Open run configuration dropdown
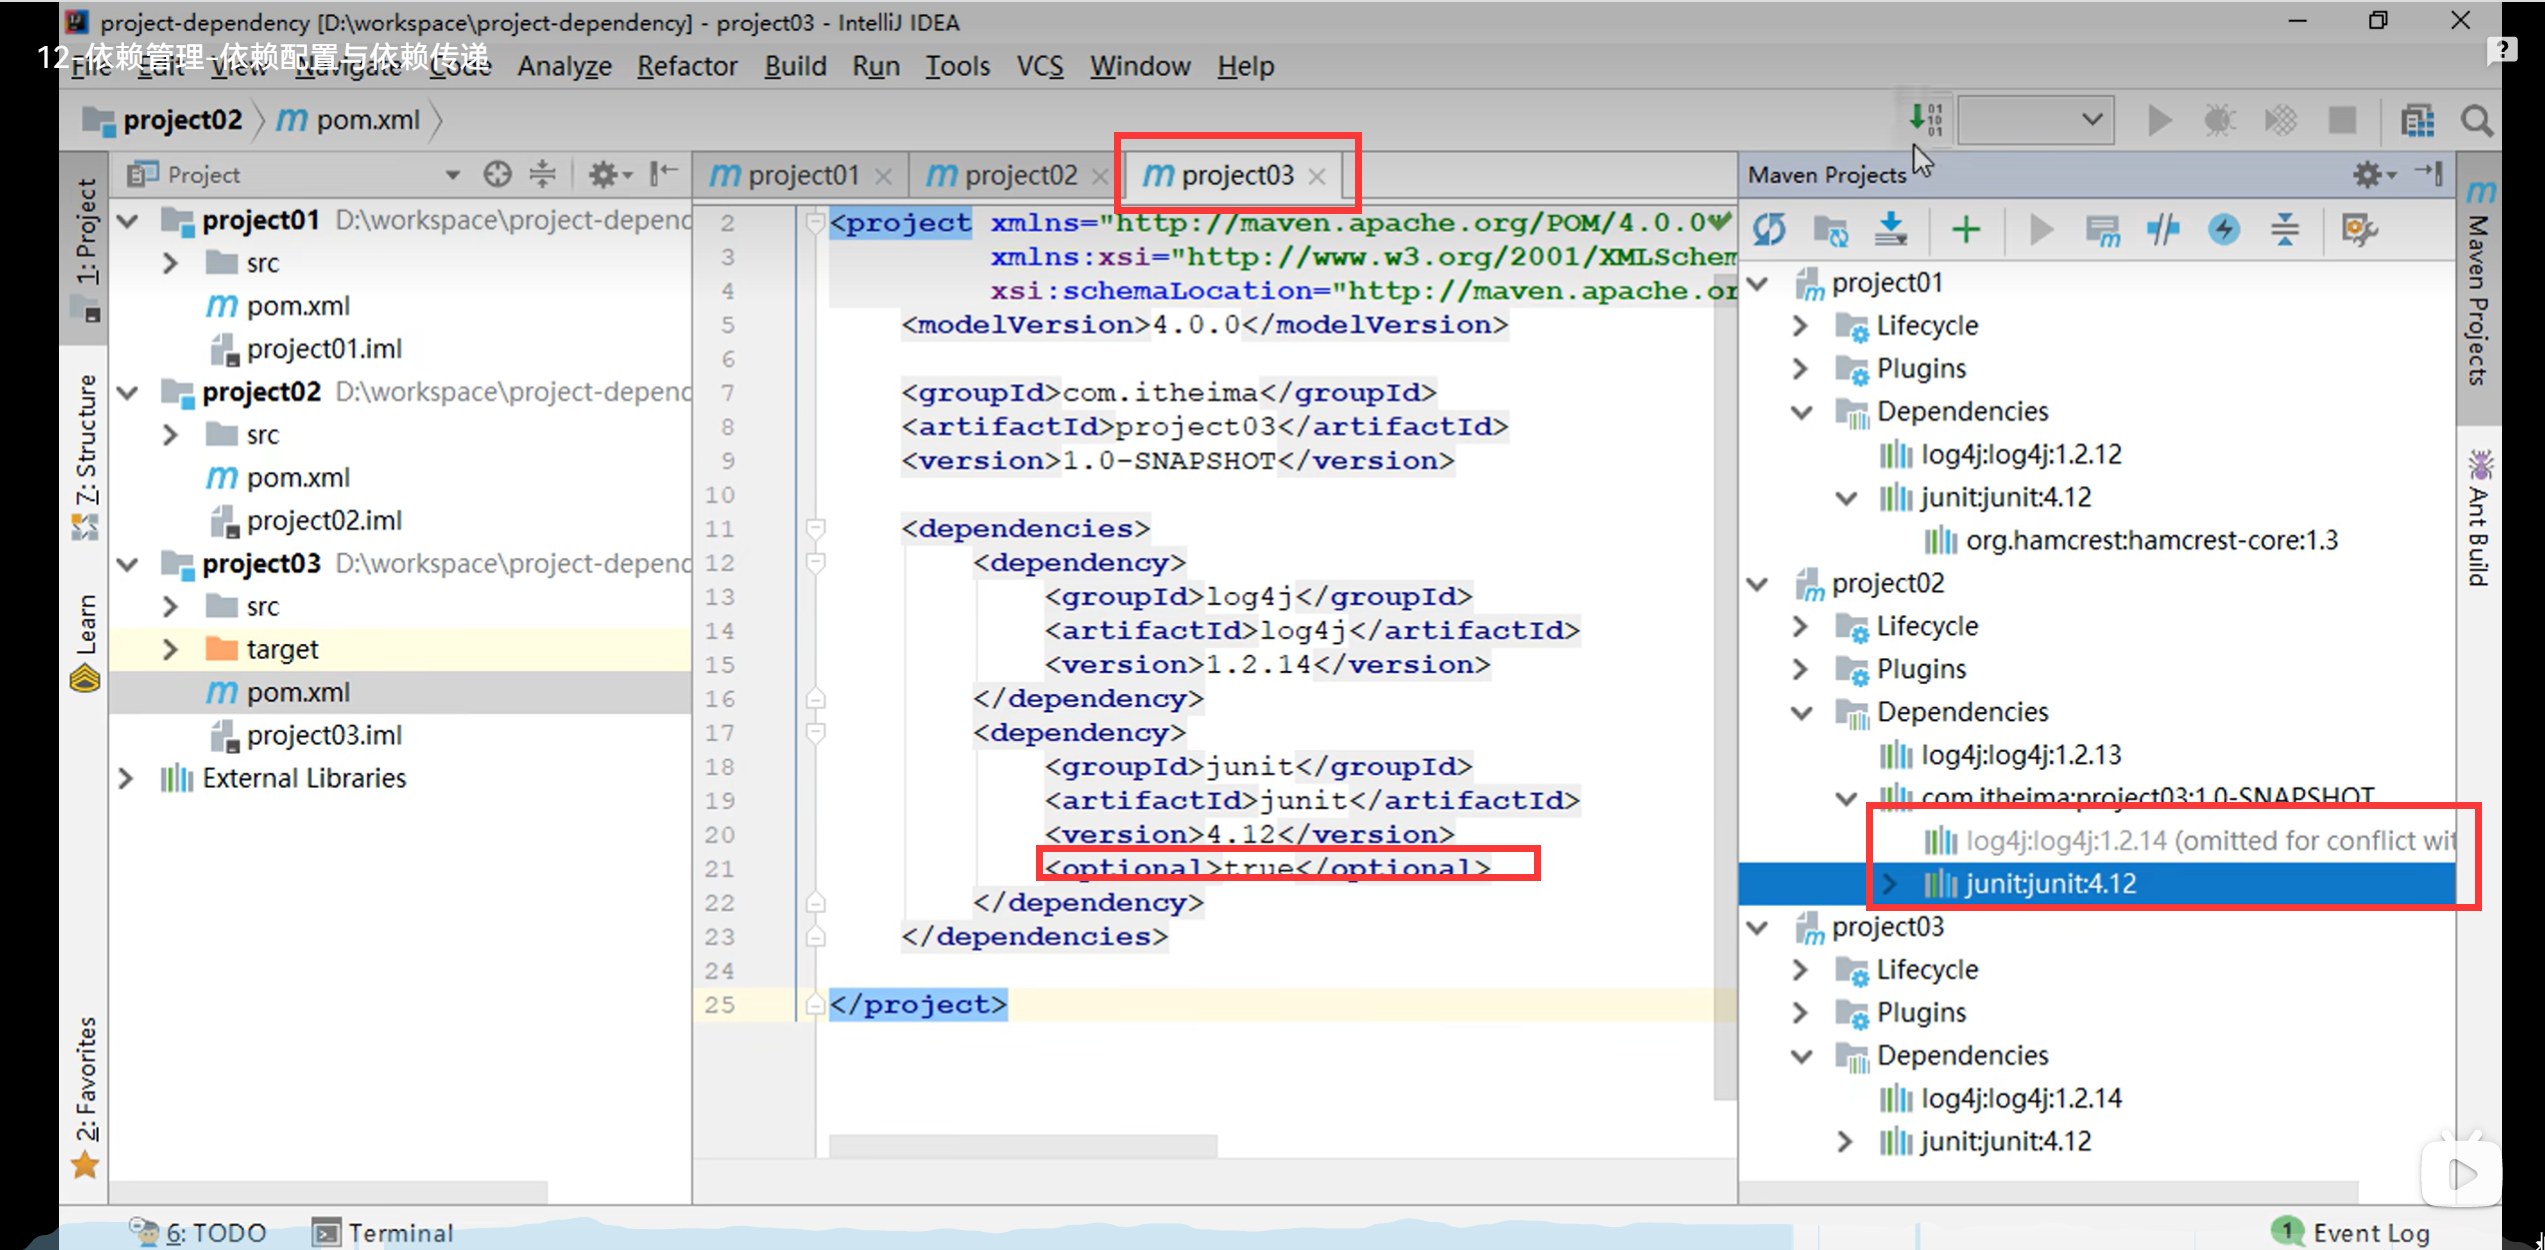The height and width of the screenshot is (1250, 2545). click(x=2035, y=120)
